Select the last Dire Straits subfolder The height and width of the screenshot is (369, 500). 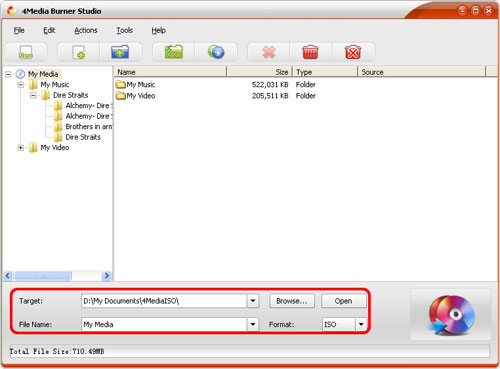click(x=83, y=137)
